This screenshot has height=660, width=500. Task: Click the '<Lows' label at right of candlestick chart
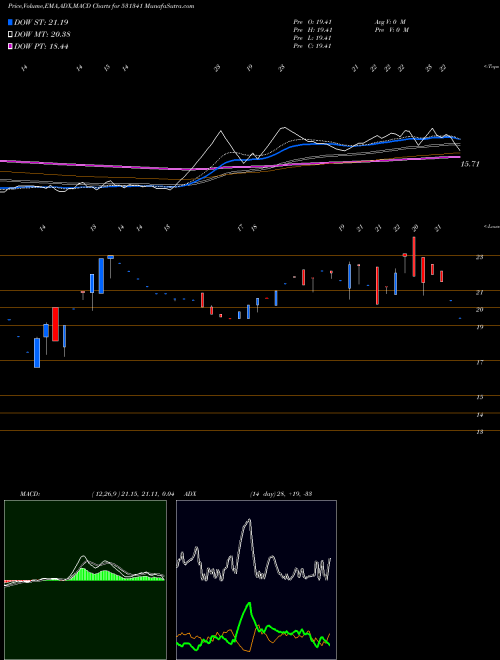[x=492, y=227]
